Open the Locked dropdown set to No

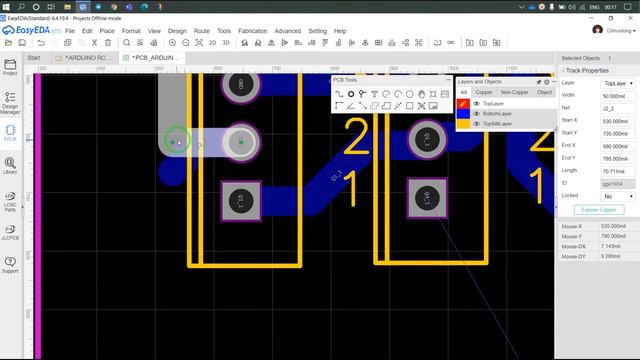(618, 196)
